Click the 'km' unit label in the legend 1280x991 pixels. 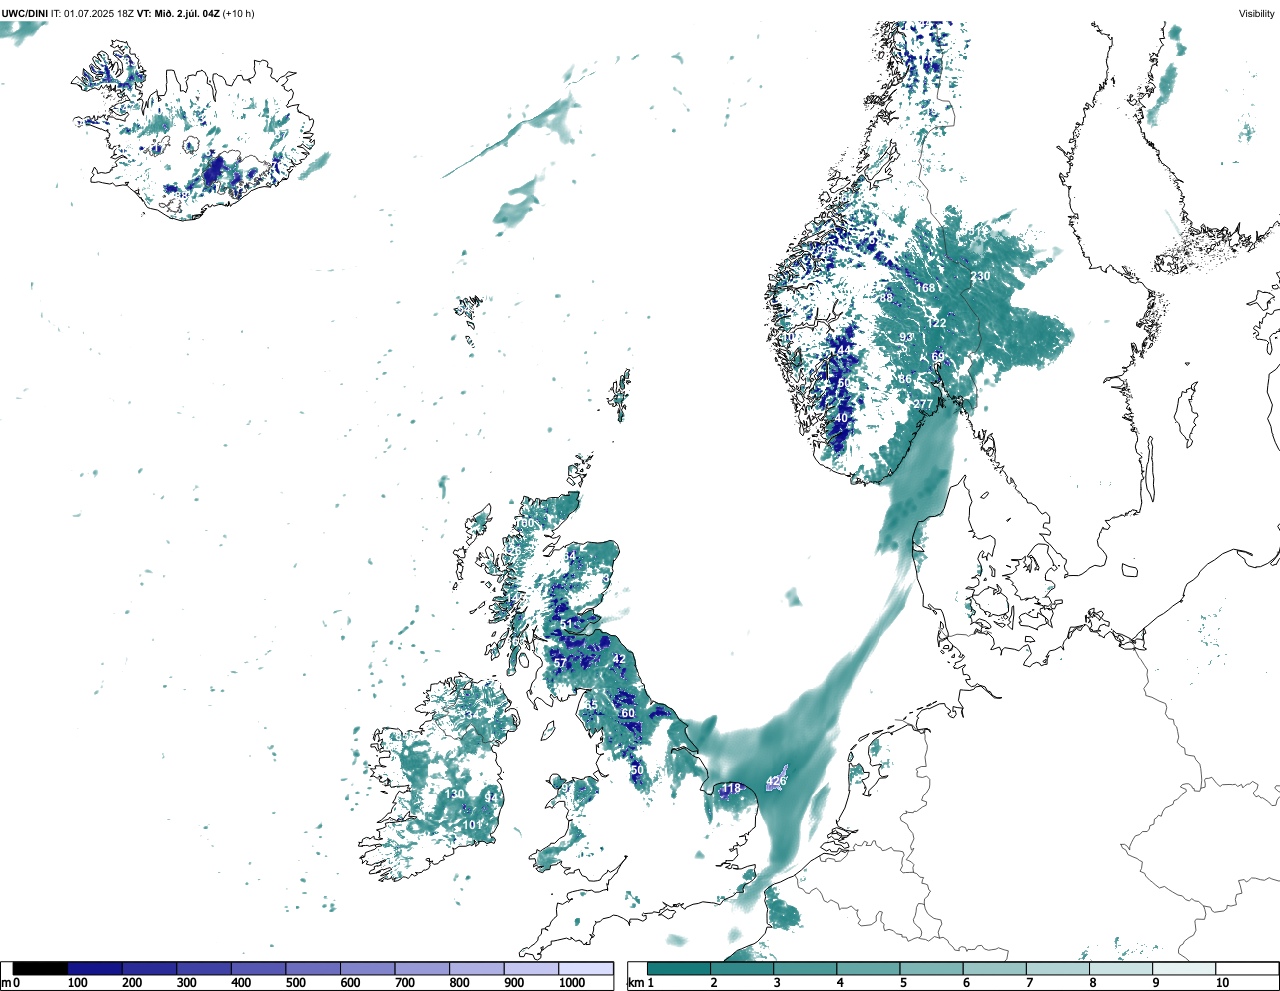pos(634,983)
